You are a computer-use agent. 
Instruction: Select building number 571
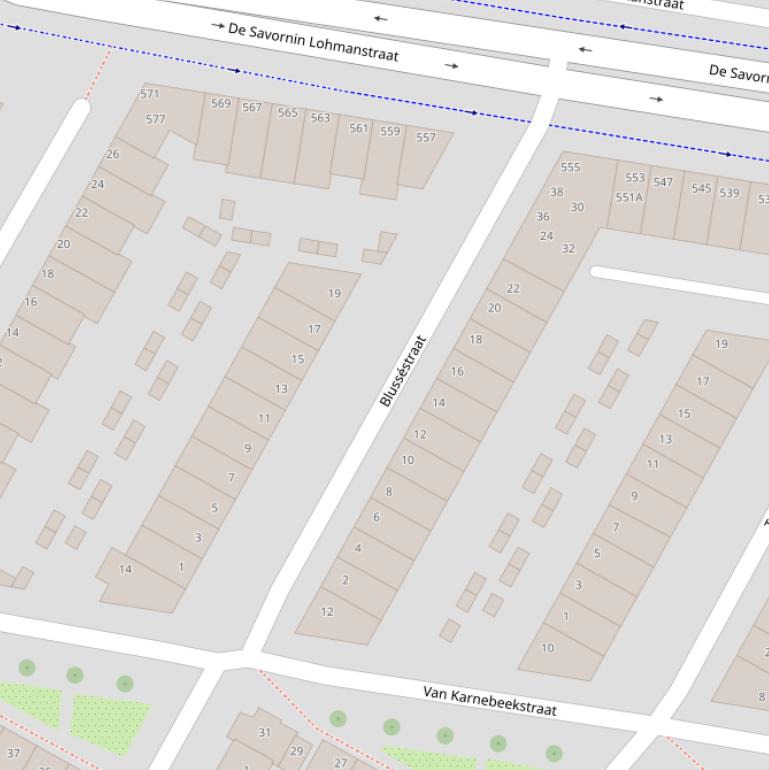[x=150, y=94]
